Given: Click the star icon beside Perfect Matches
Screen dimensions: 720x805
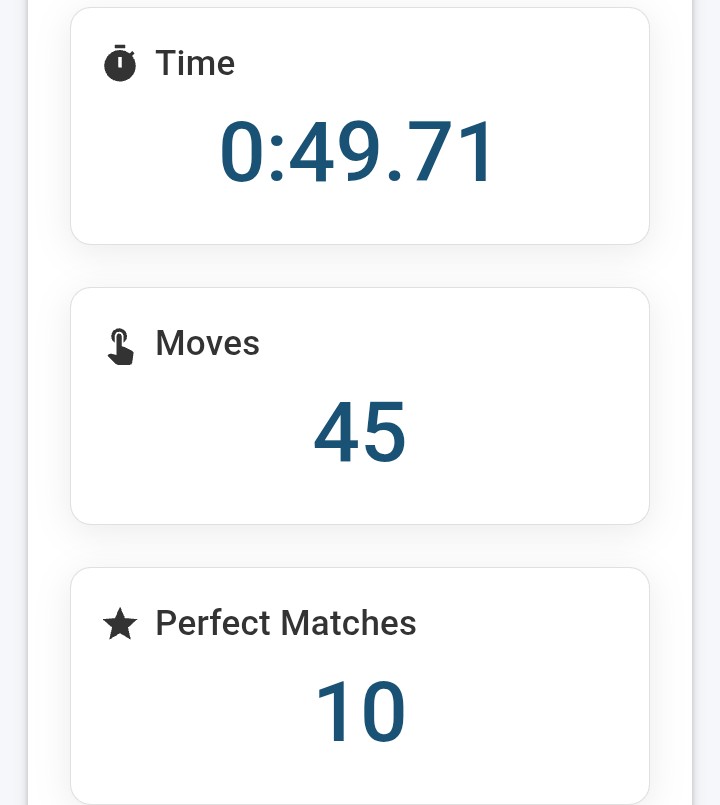Looking at the screenshot, I should tap(120, 624).
